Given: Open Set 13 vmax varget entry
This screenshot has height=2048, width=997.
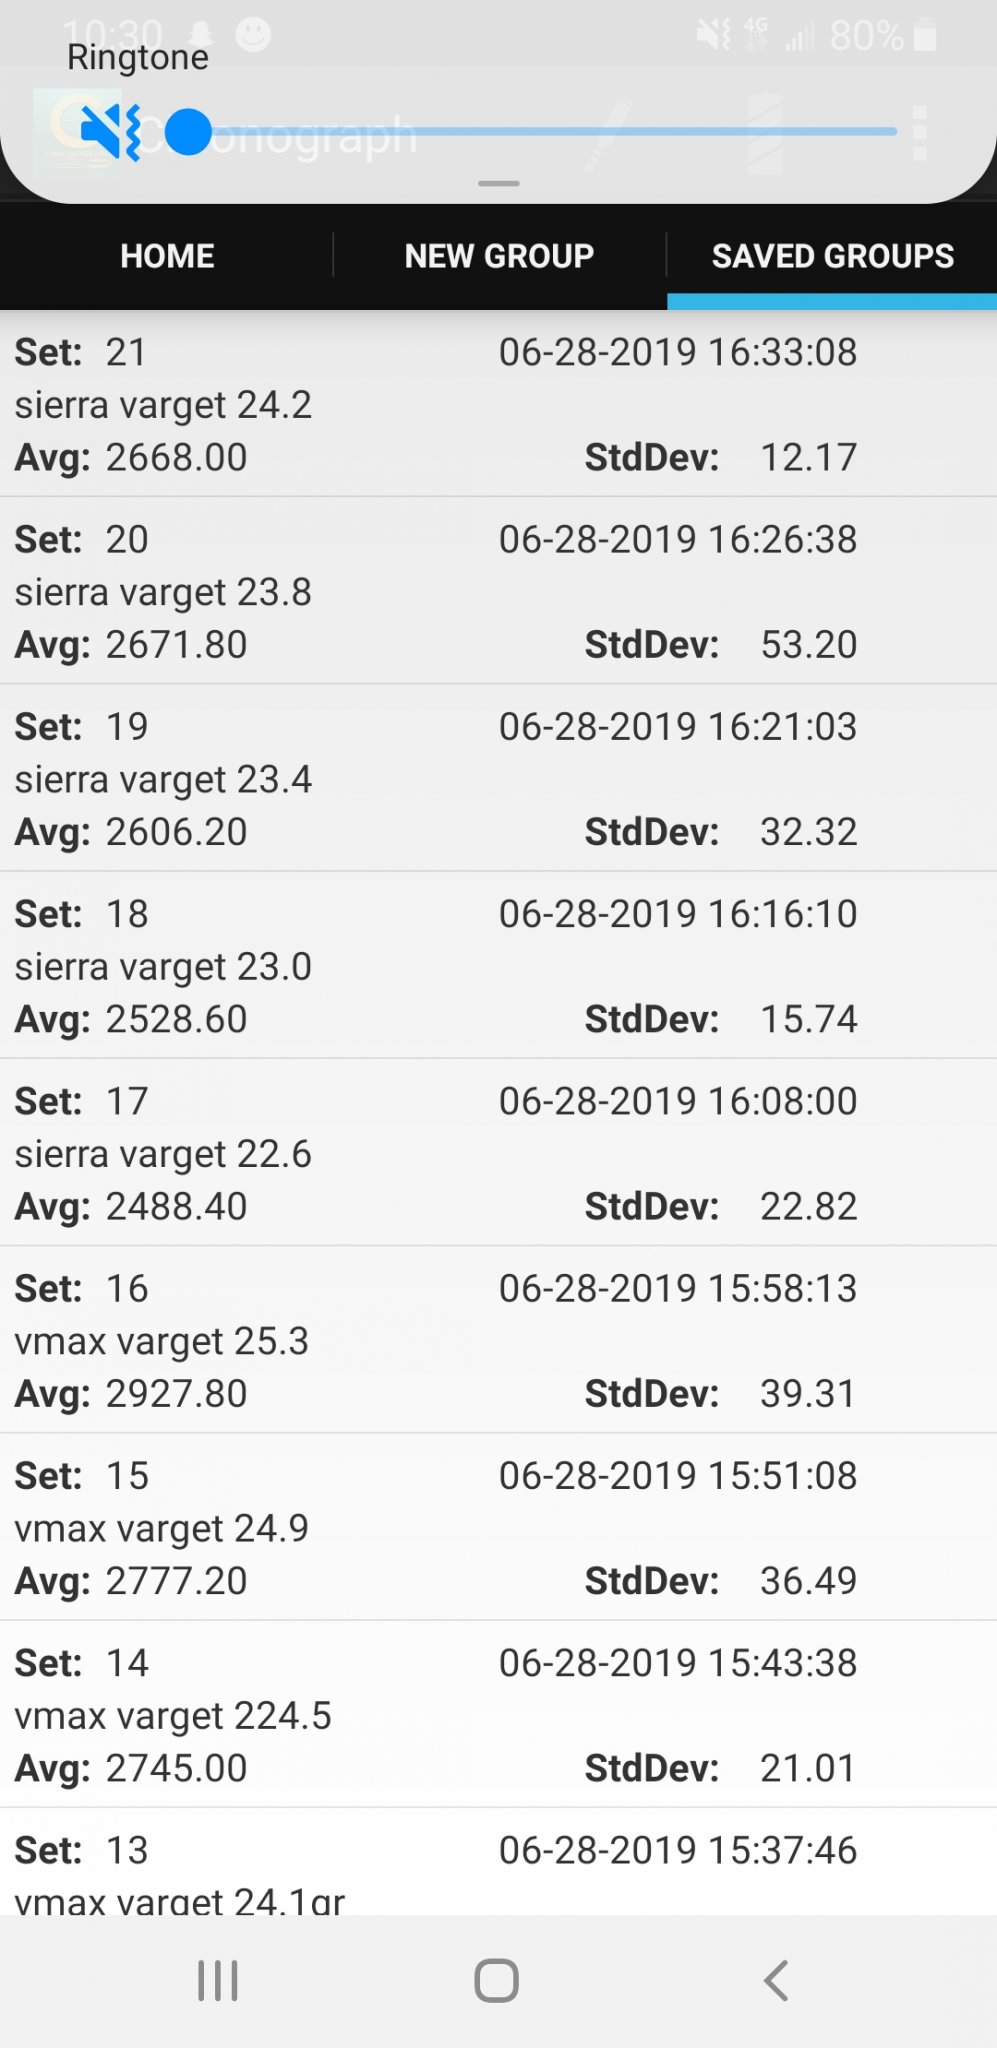Looking at the screenshot, I should (x=498, y=1862).
